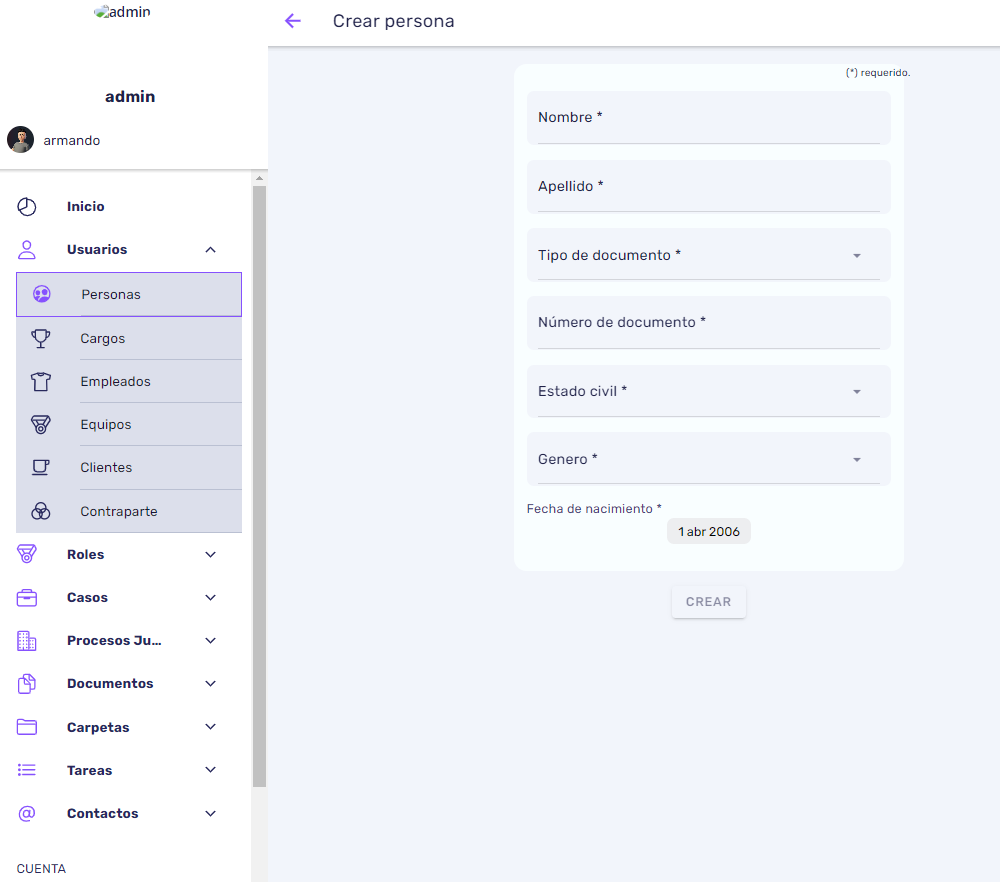Click the Usuarios person icon
The width and height of the screenshot is (1000, 882).
pos(27,249)
